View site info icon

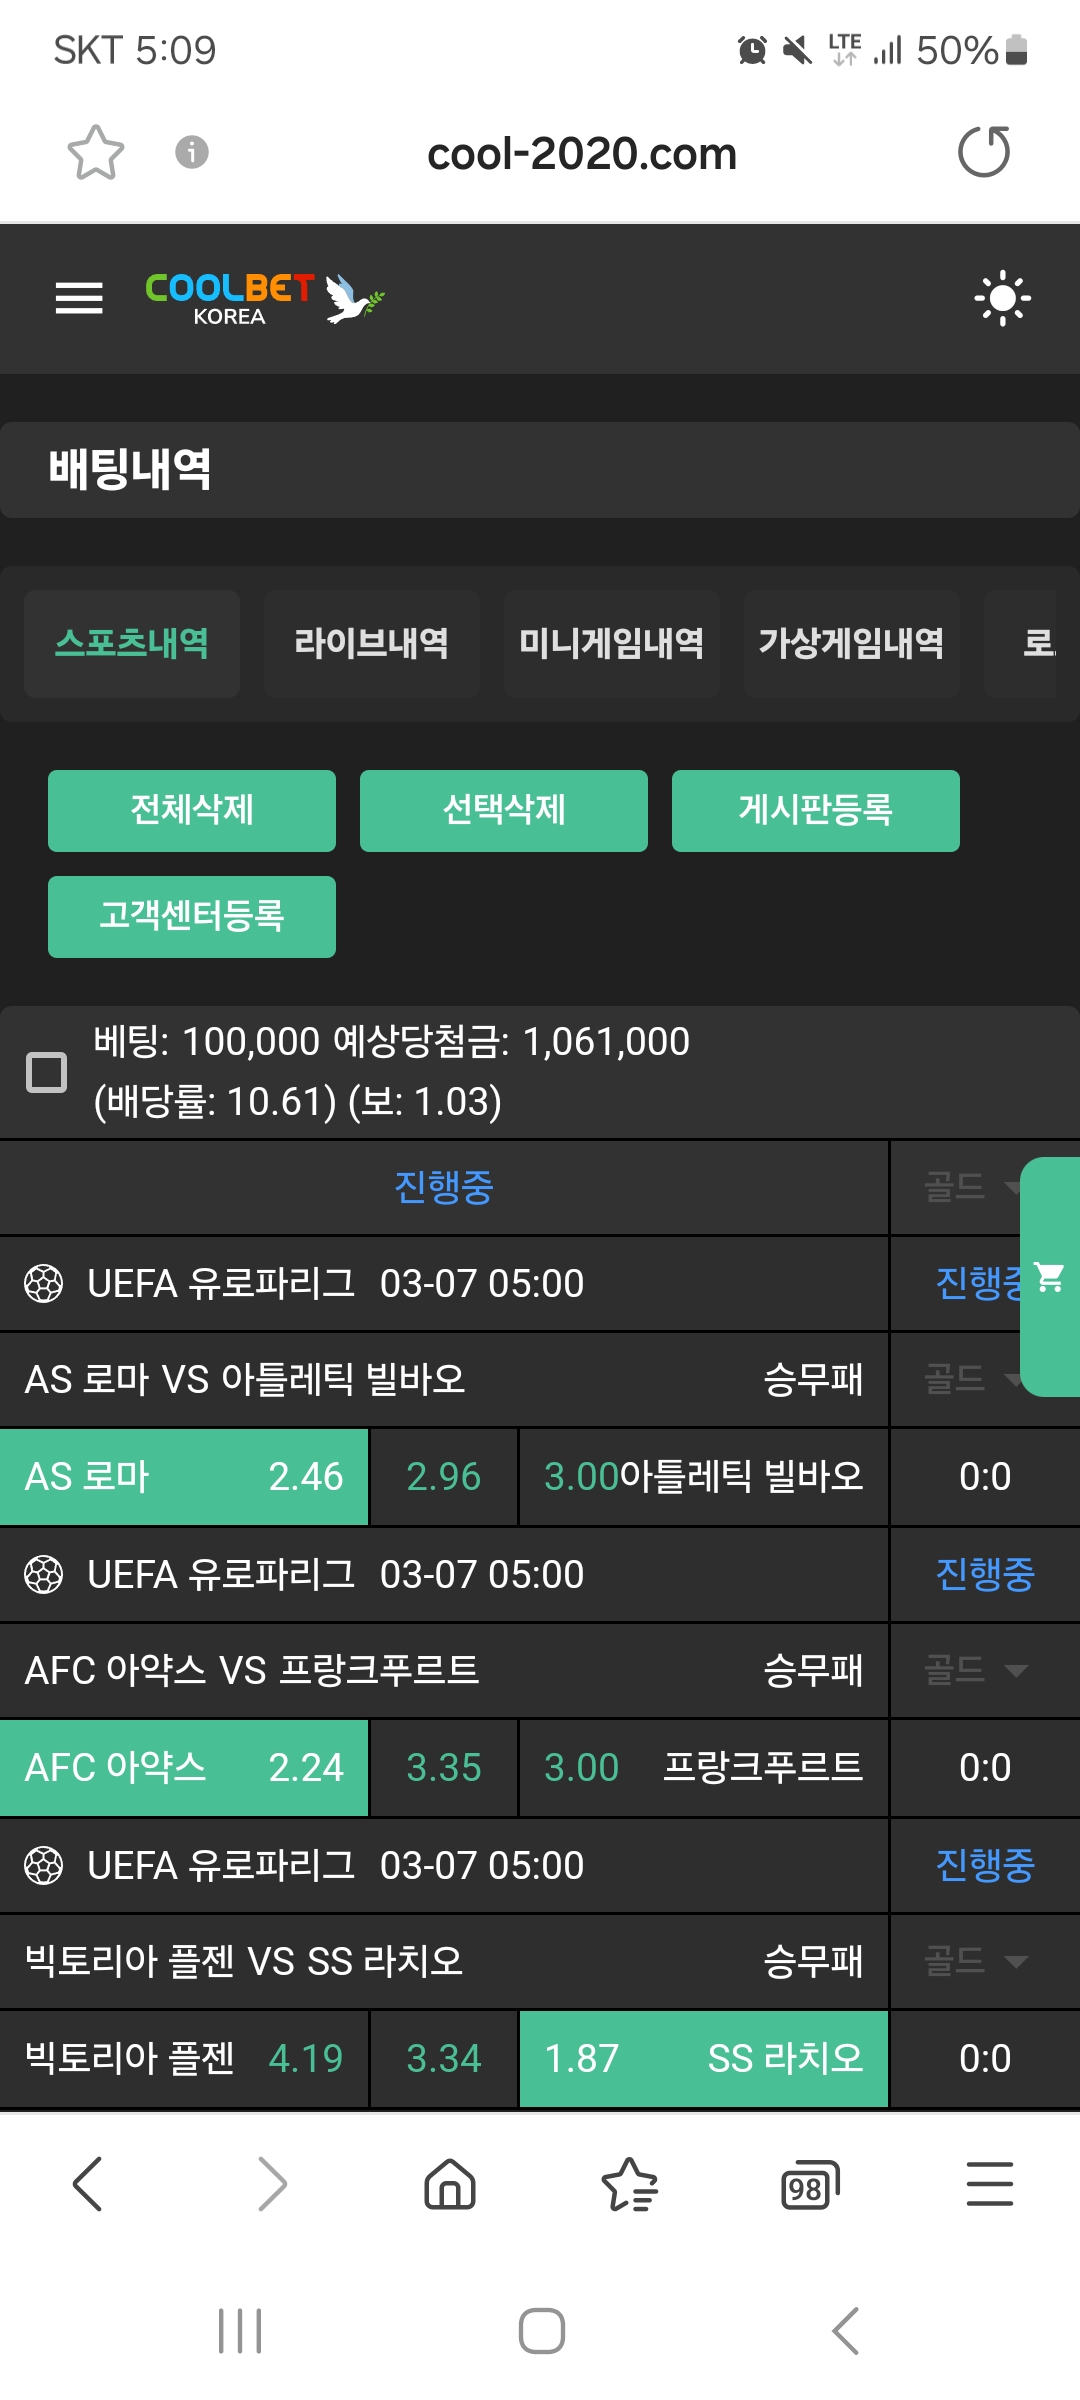click(x=192, y=153)
